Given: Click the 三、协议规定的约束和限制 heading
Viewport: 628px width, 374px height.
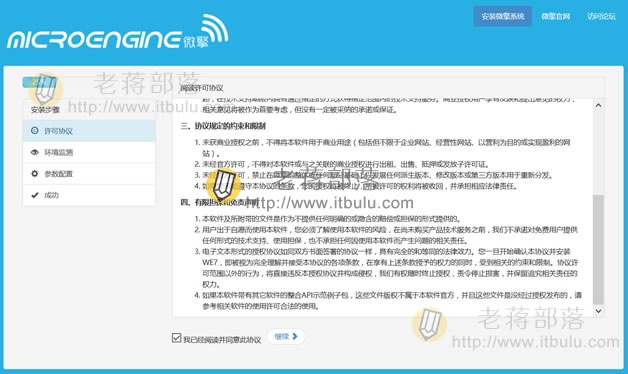Looking at the screenshot, I should pos(223,126).
